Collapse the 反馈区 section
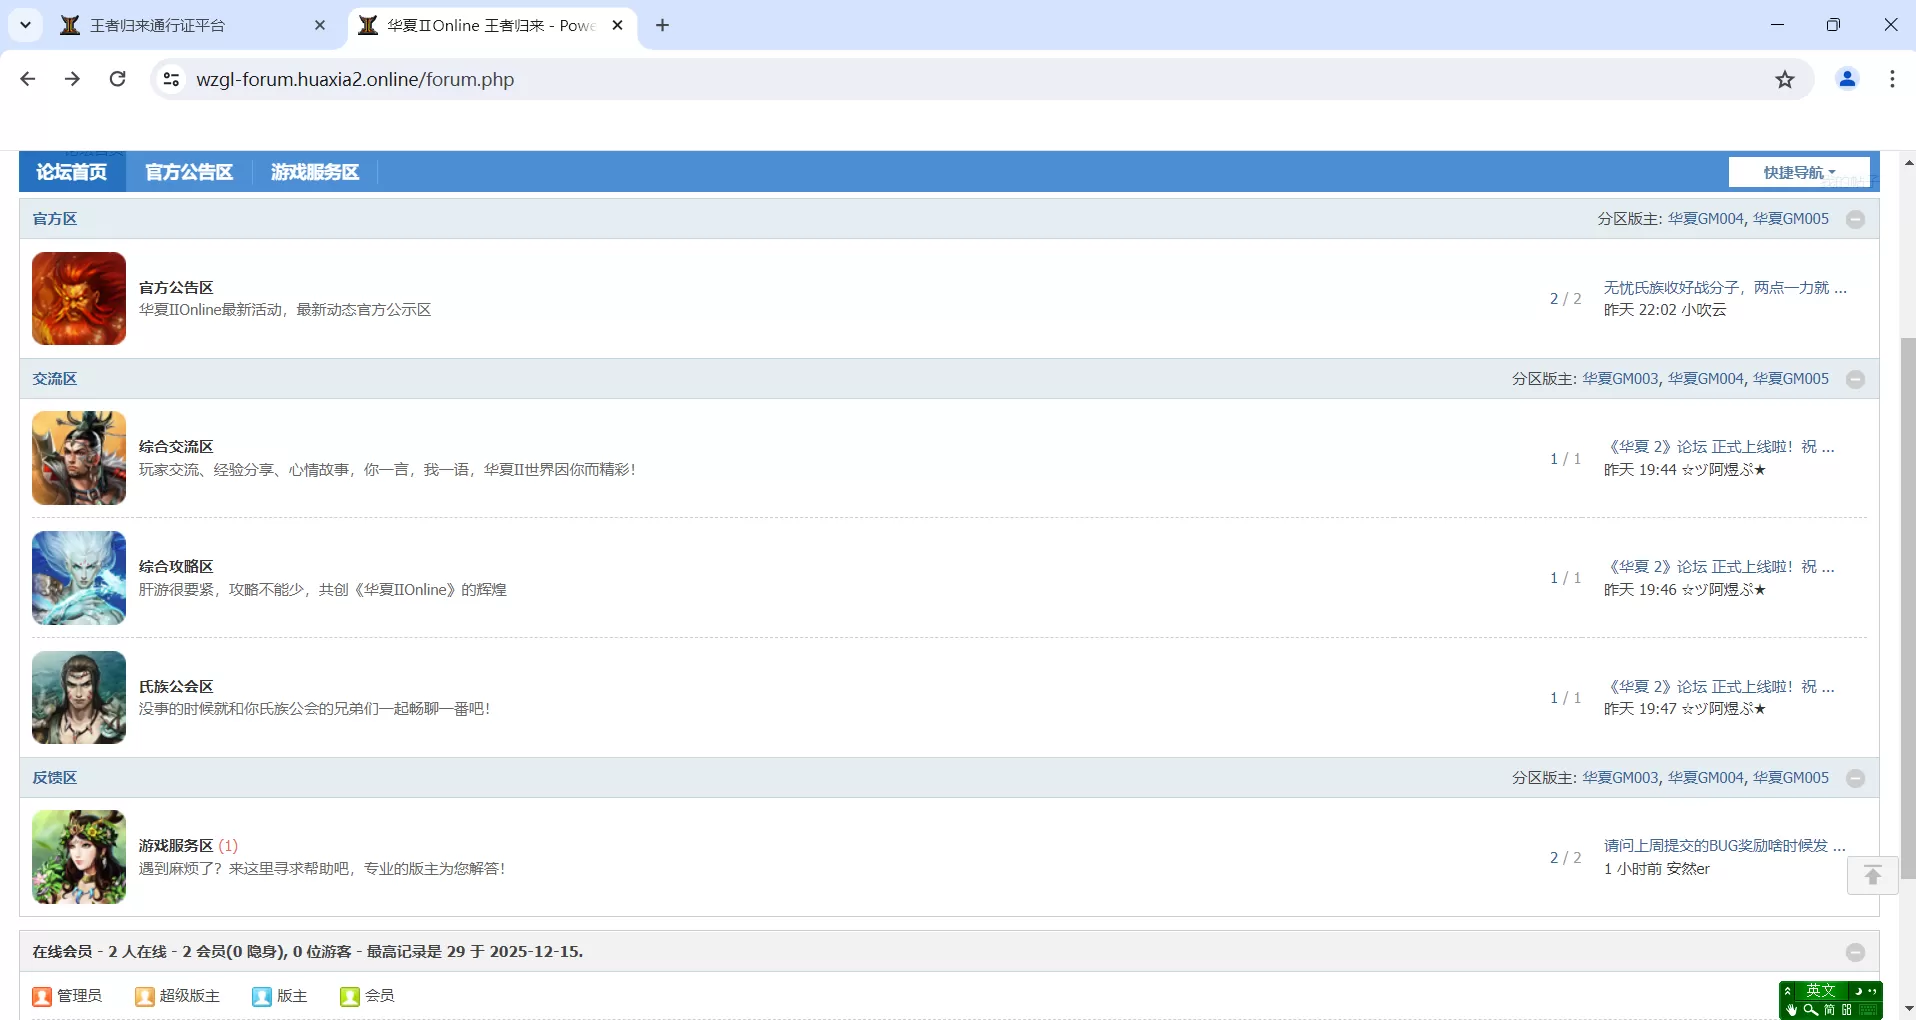 click(x=1855, y=778)
